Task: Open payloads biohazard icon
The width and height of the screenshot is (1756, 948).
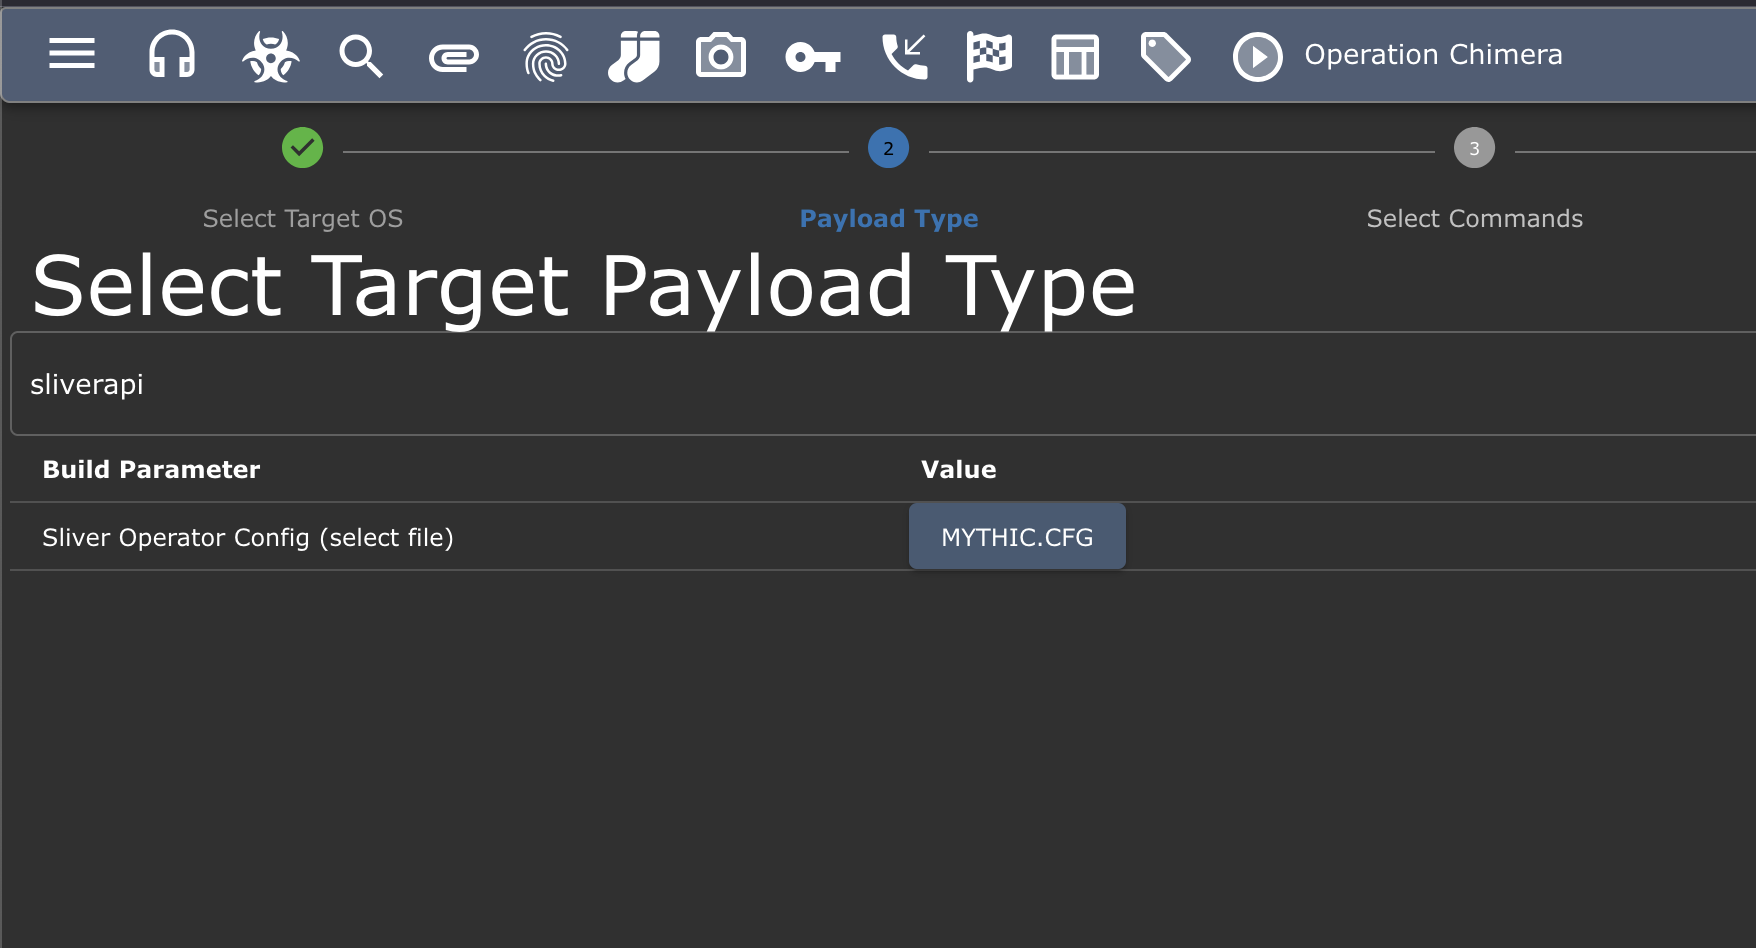Action: coord(270,55)
